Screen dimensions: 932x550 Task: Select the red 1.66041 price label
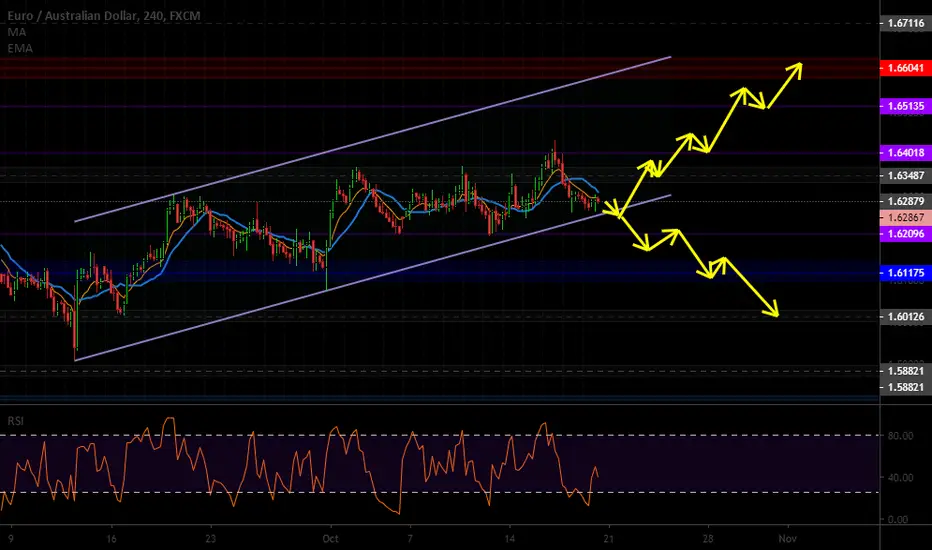pos(906,68)
